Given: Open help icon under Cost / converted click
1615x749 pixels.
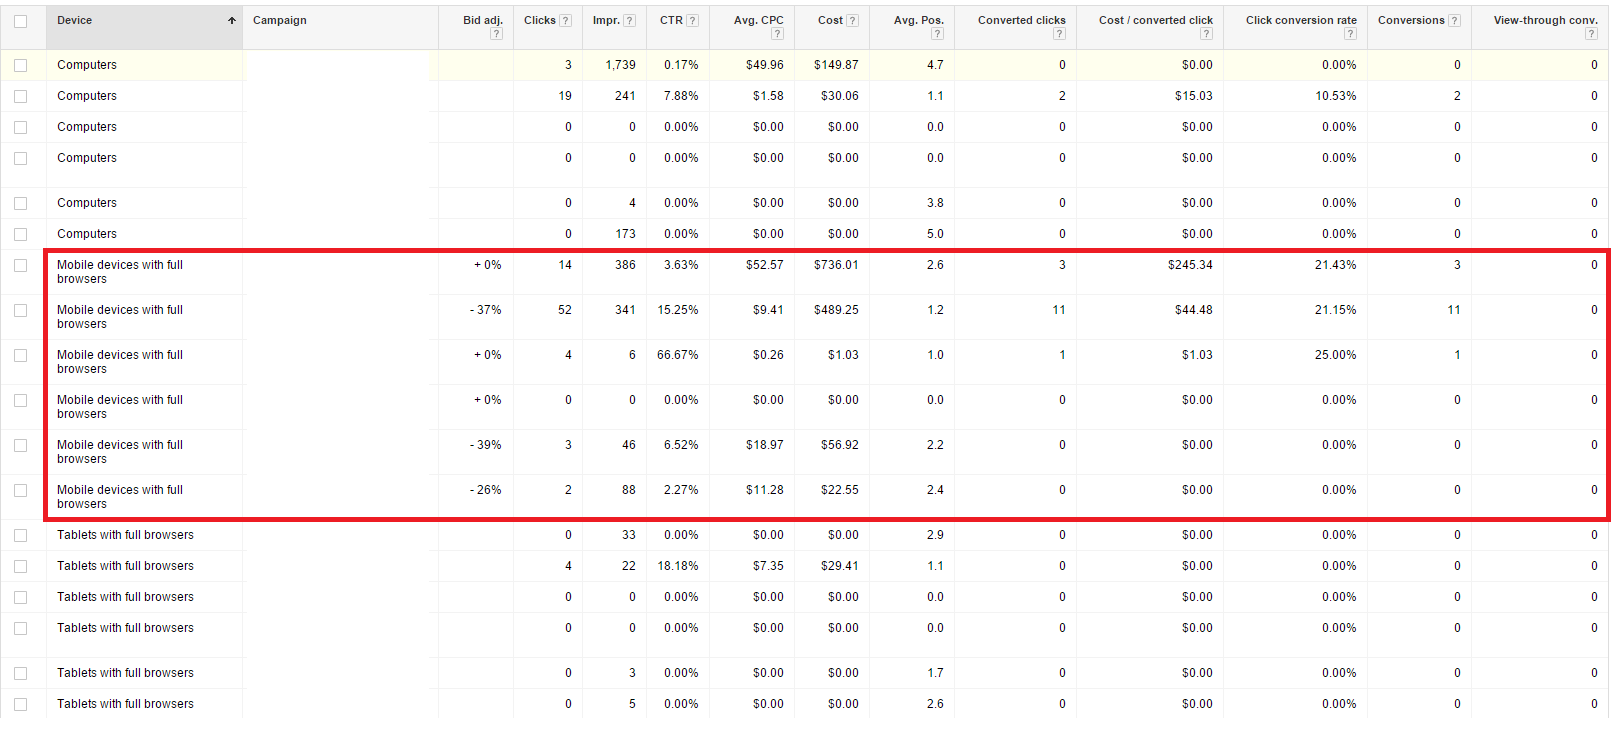Looking at the screenshot, I should pyautogui.click(x=1206, y=34).
